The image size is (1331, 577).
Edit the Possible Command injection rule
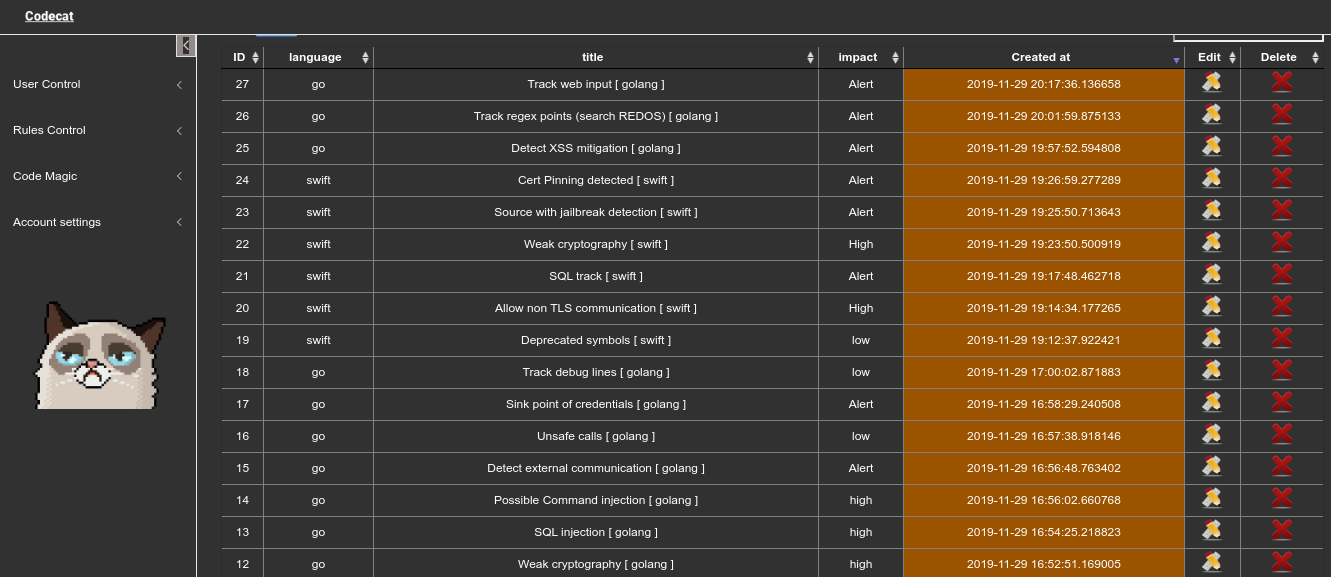tap(1211, 500)
